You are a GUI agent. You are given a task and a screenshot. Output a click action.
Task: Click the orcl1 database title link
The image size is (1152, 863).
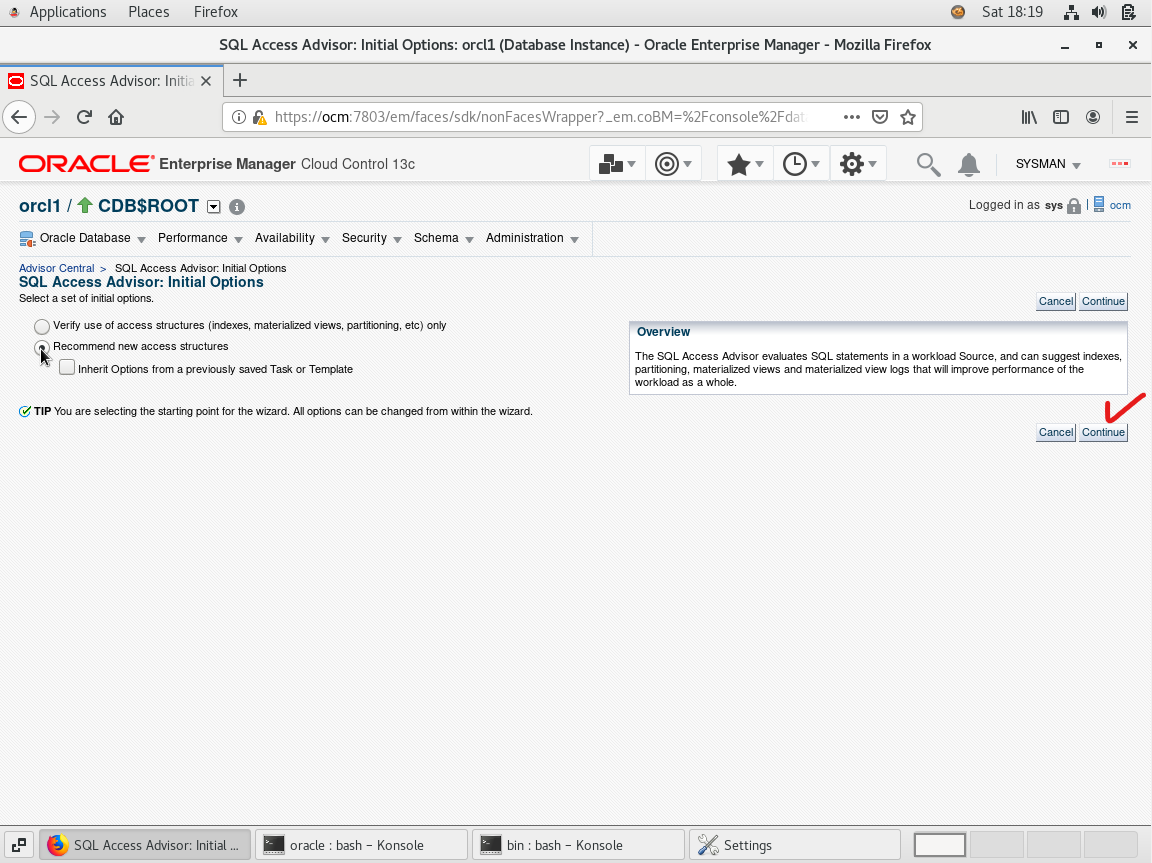click(x=40, y=206)
